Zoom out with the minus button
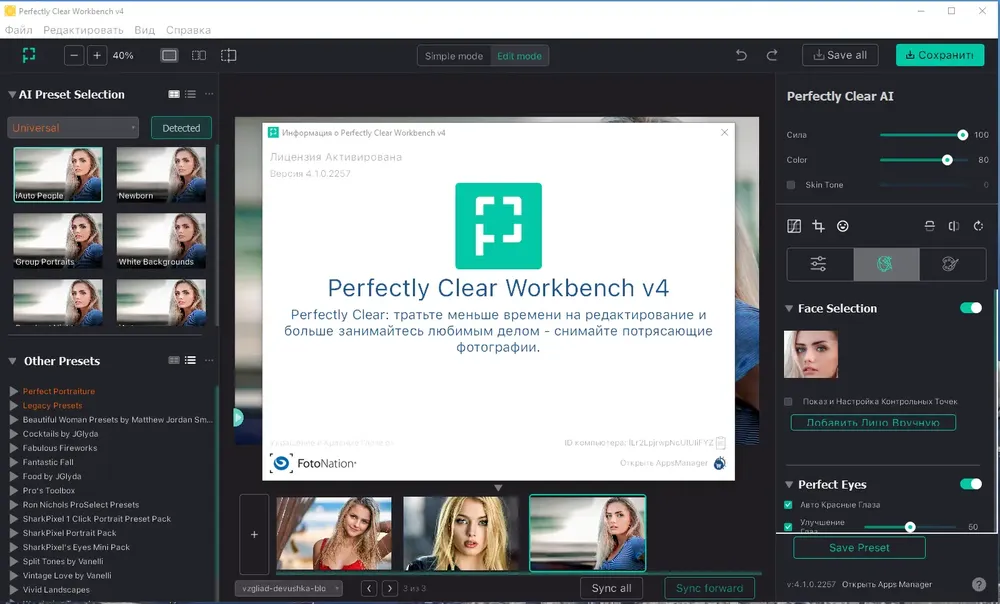Viewport: 1000px width, 604px height. 74,55
